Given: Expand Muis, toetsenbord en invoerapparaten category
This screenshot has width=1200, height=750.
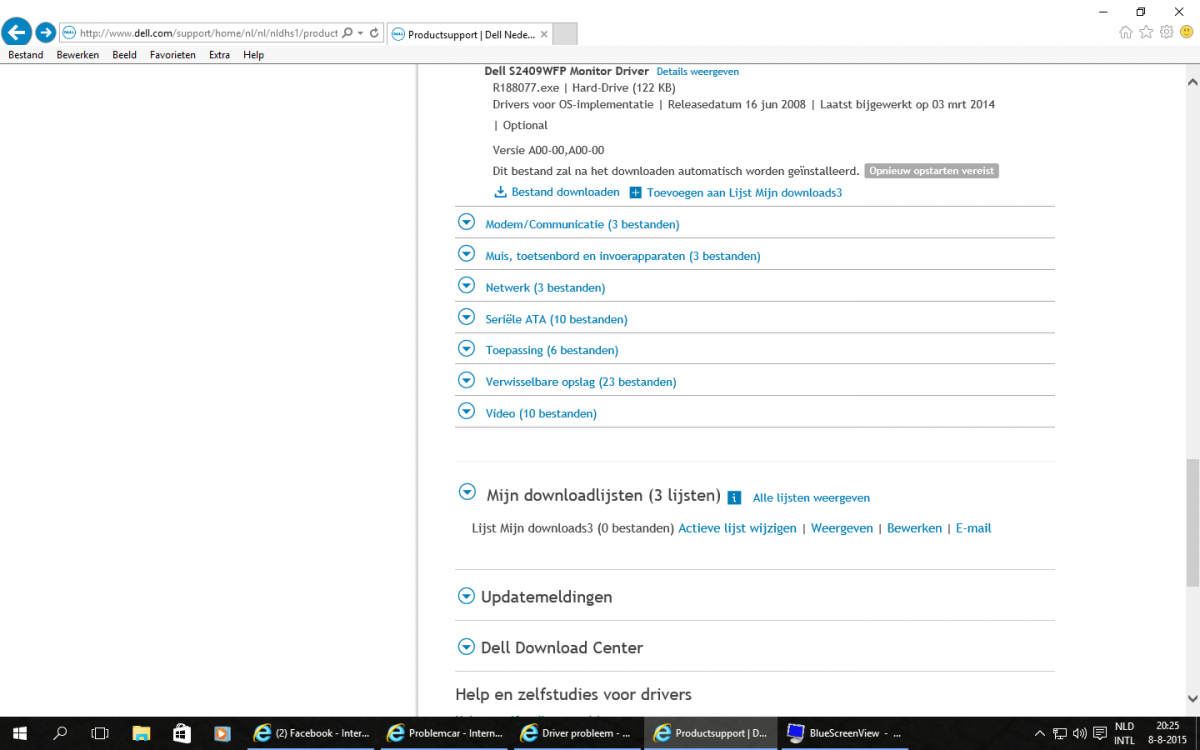Looking at the screenshot, I should 466,254.
